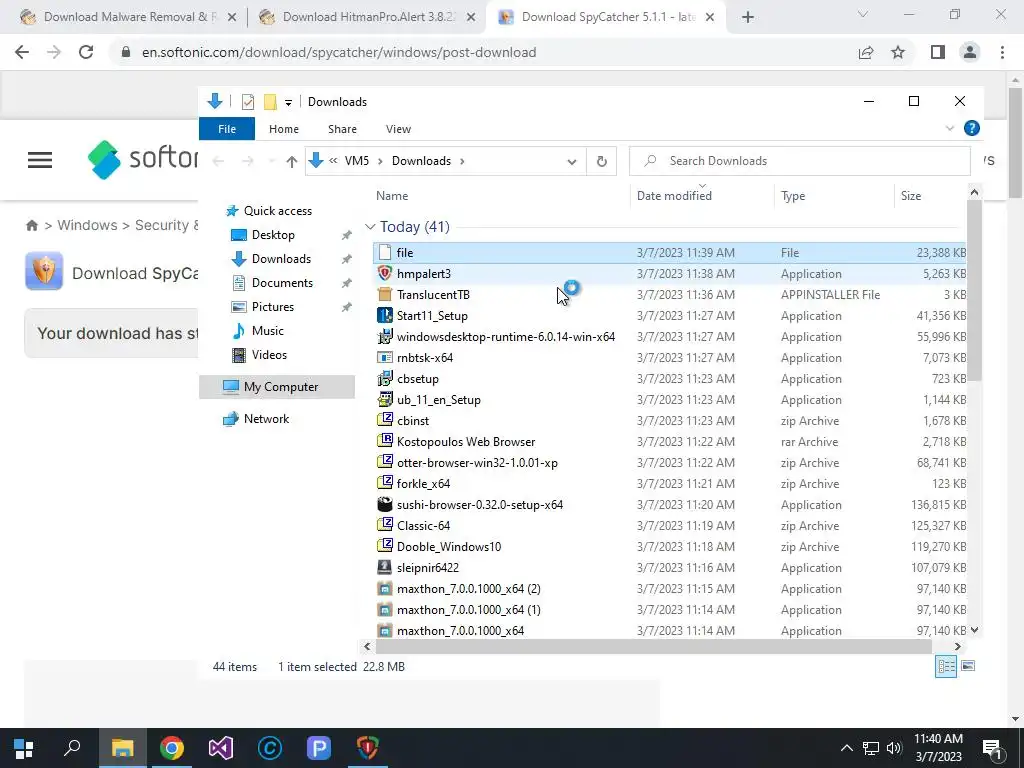Expand the ribbon with the chevron
The width and height of the screenshot is (1024, 768).
950,129
